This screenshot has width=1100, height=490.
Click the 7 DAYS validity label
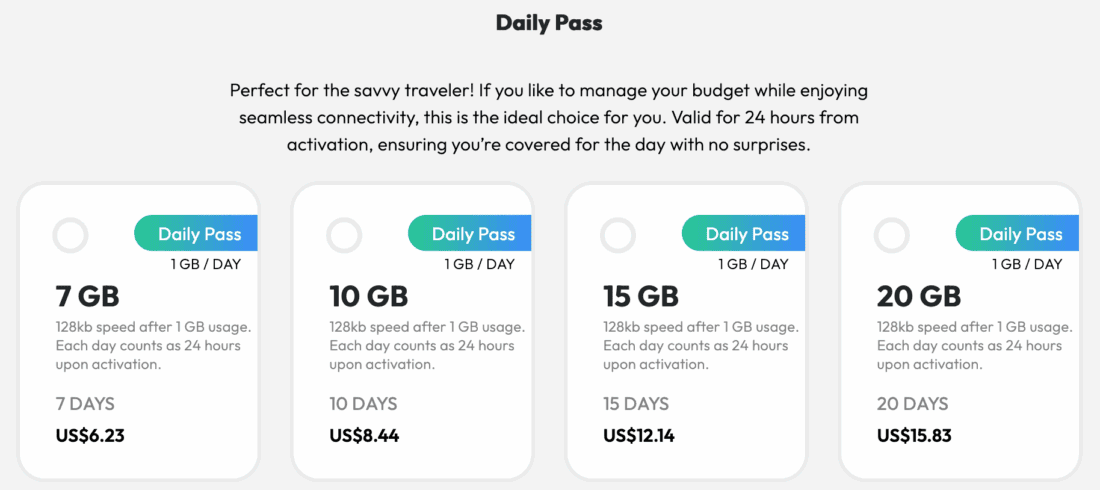tap(85, 404)
